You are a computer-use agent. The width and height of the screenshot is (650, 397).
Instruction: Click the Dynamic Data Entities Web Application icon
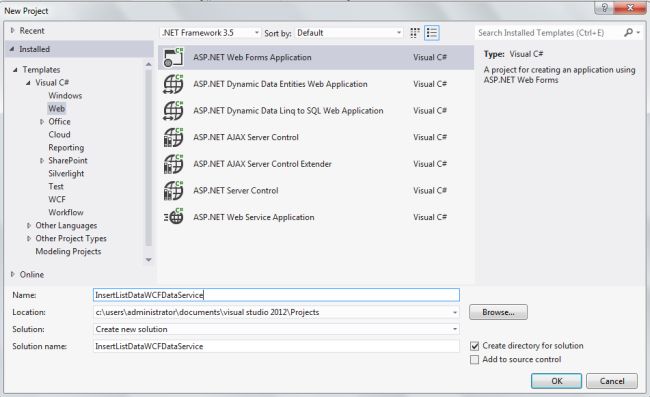[173, 84]
